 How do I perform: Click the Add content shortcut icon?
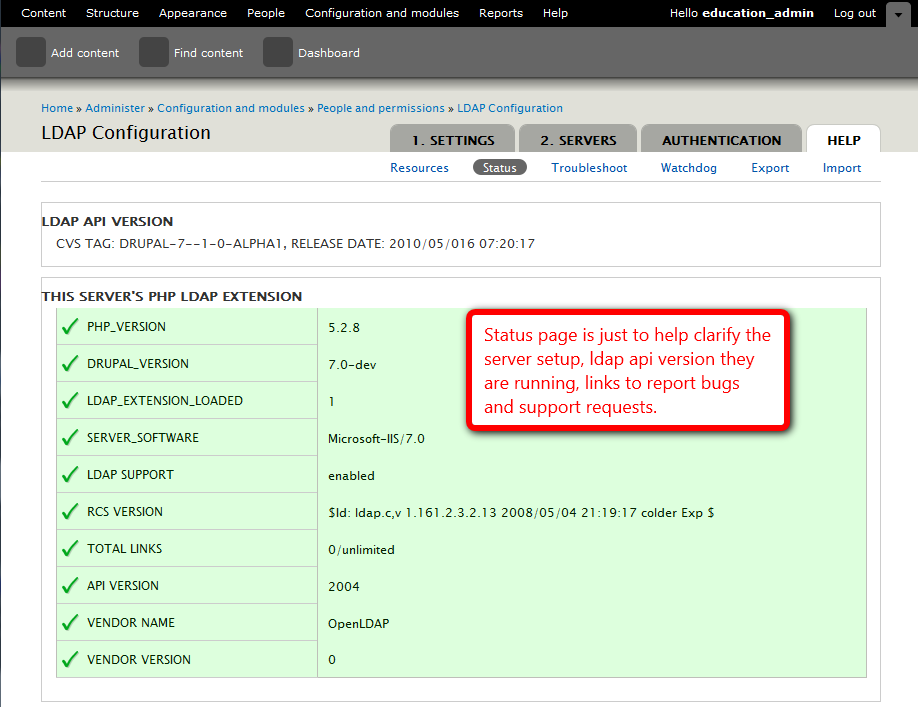[x=29, y=51]
